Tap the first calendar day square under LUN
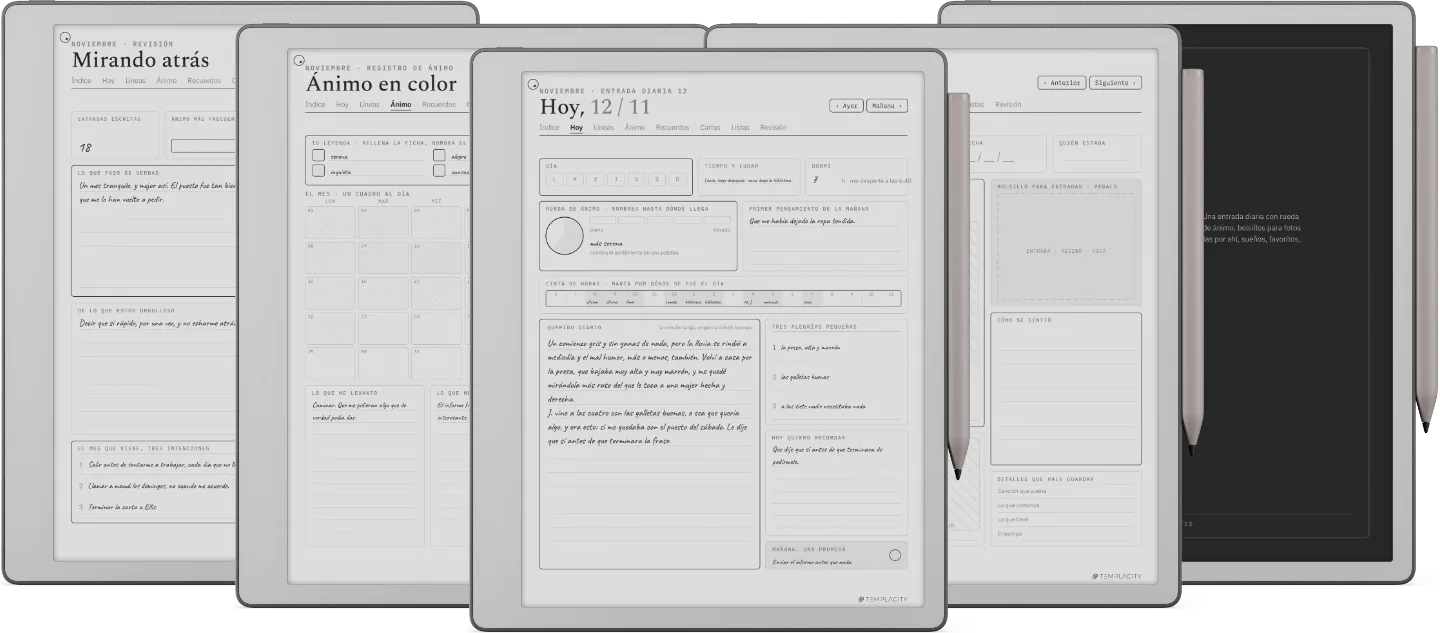Screen dimensions: 1440x633 [x=330, y=222]
